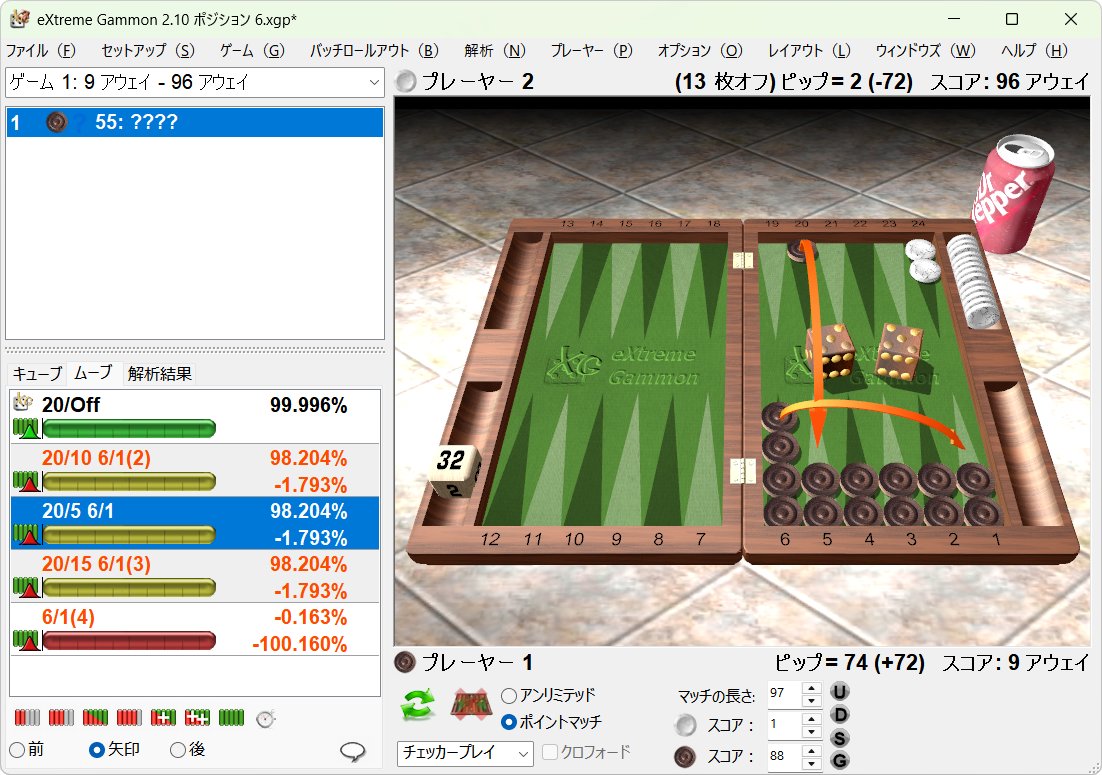Select the four-red-bar analysis level icon
1102x775 pixels.
tap(129, 718)
